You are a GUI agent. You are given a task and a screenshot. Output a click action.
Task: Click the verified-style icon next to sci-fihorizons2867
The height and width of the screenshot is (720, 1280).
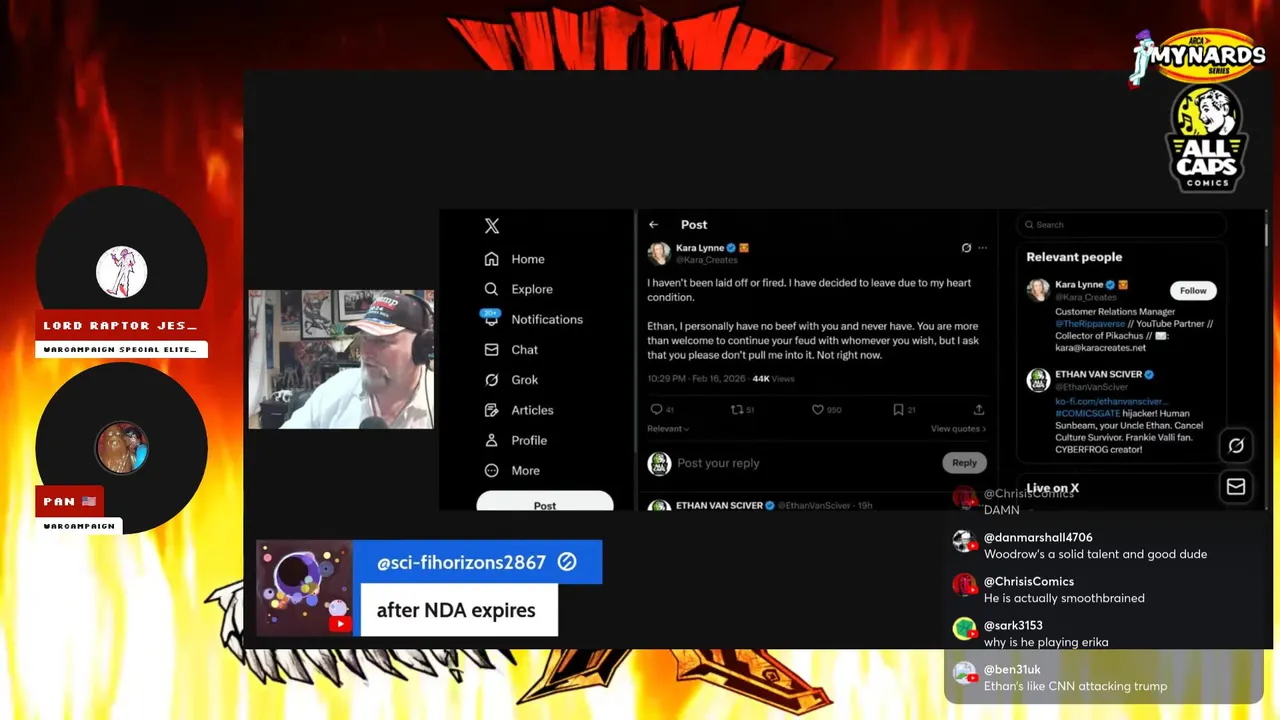tap(567, 562)
